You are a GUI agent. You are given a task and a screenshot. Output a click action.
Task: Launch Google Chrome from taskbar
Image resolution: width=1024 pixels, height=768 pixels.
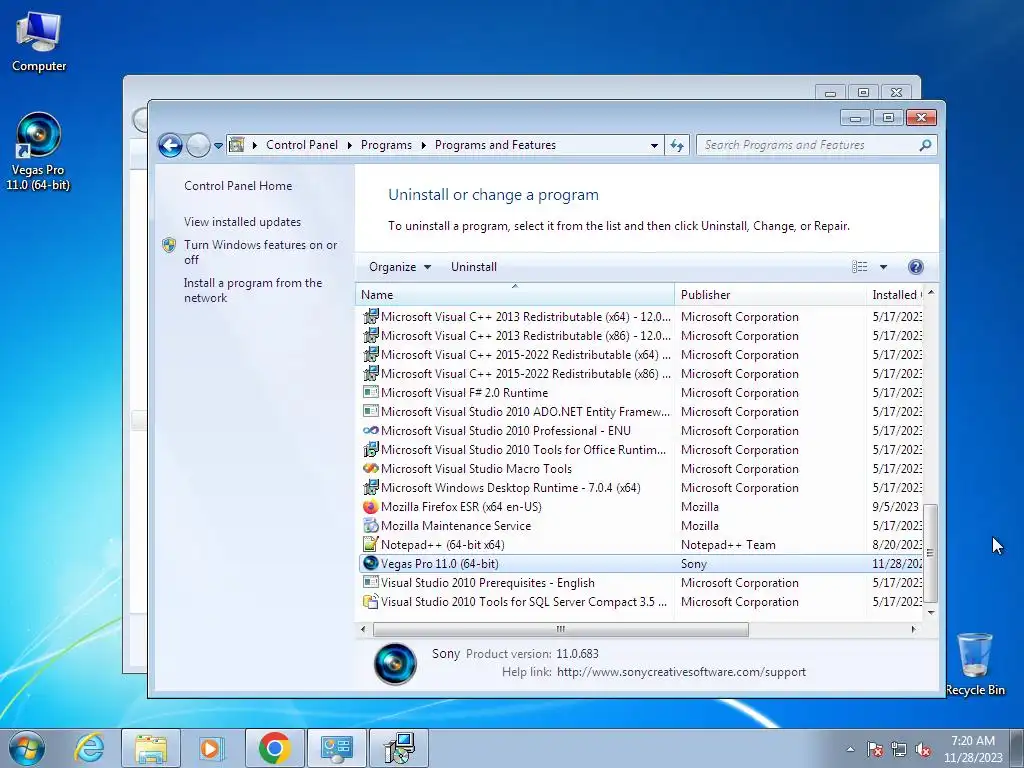pos(274,748)
